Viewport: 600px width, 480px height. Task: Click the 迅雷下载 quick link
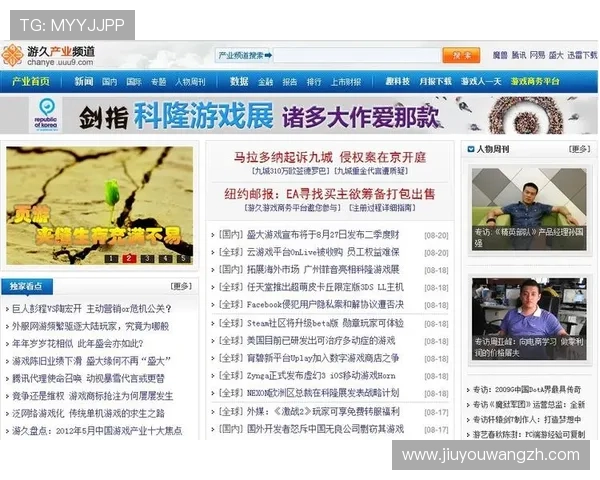(x=582, y=56)
